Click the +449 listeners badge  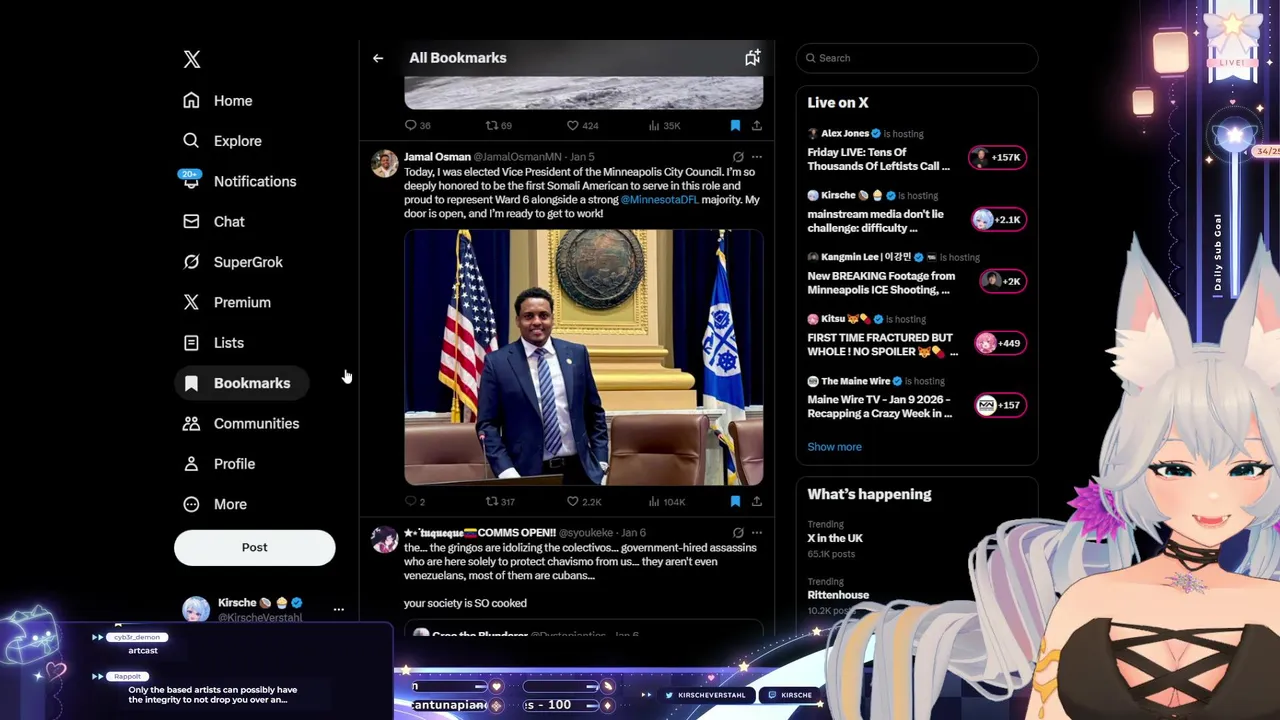click(1000, 343)
